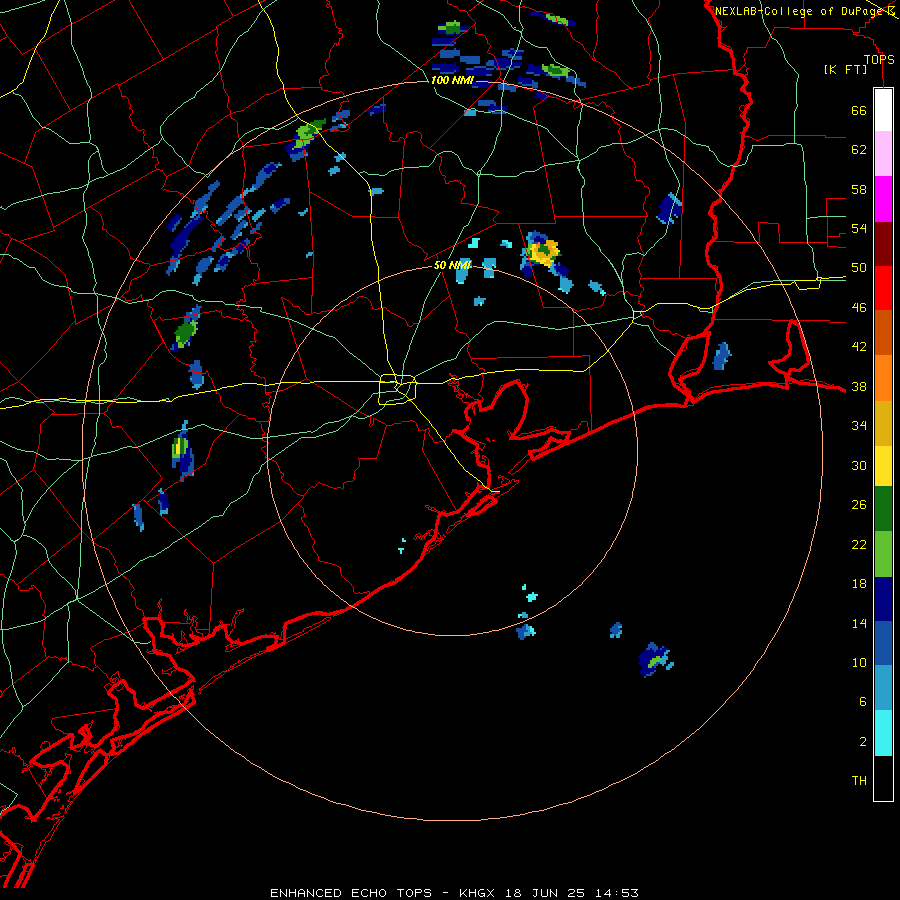Screen dimensions: 900x900
Task: Click the light pink swatch in the color scale
Action: pos(883,153)
